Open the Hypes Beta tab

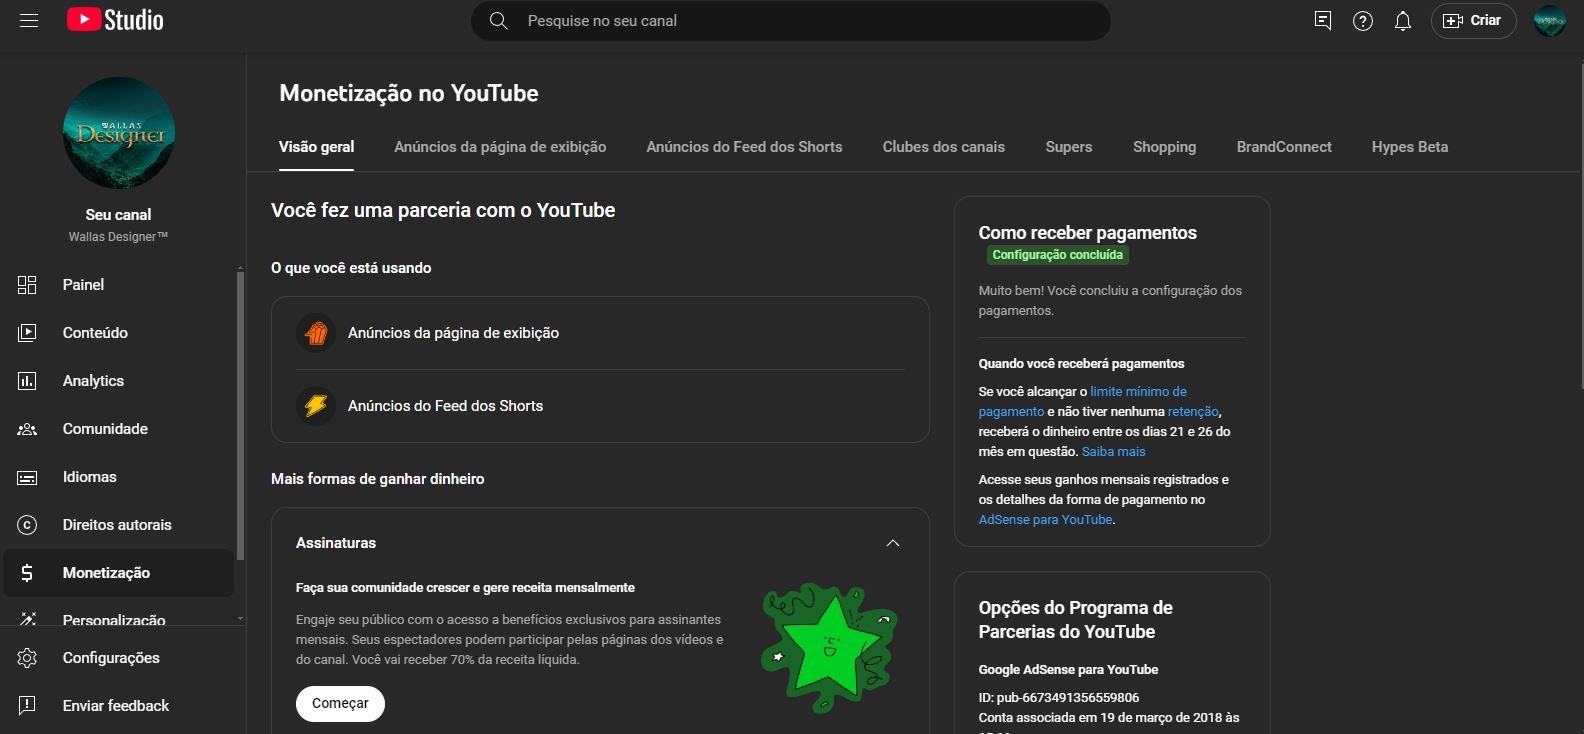click(1410, 147)
